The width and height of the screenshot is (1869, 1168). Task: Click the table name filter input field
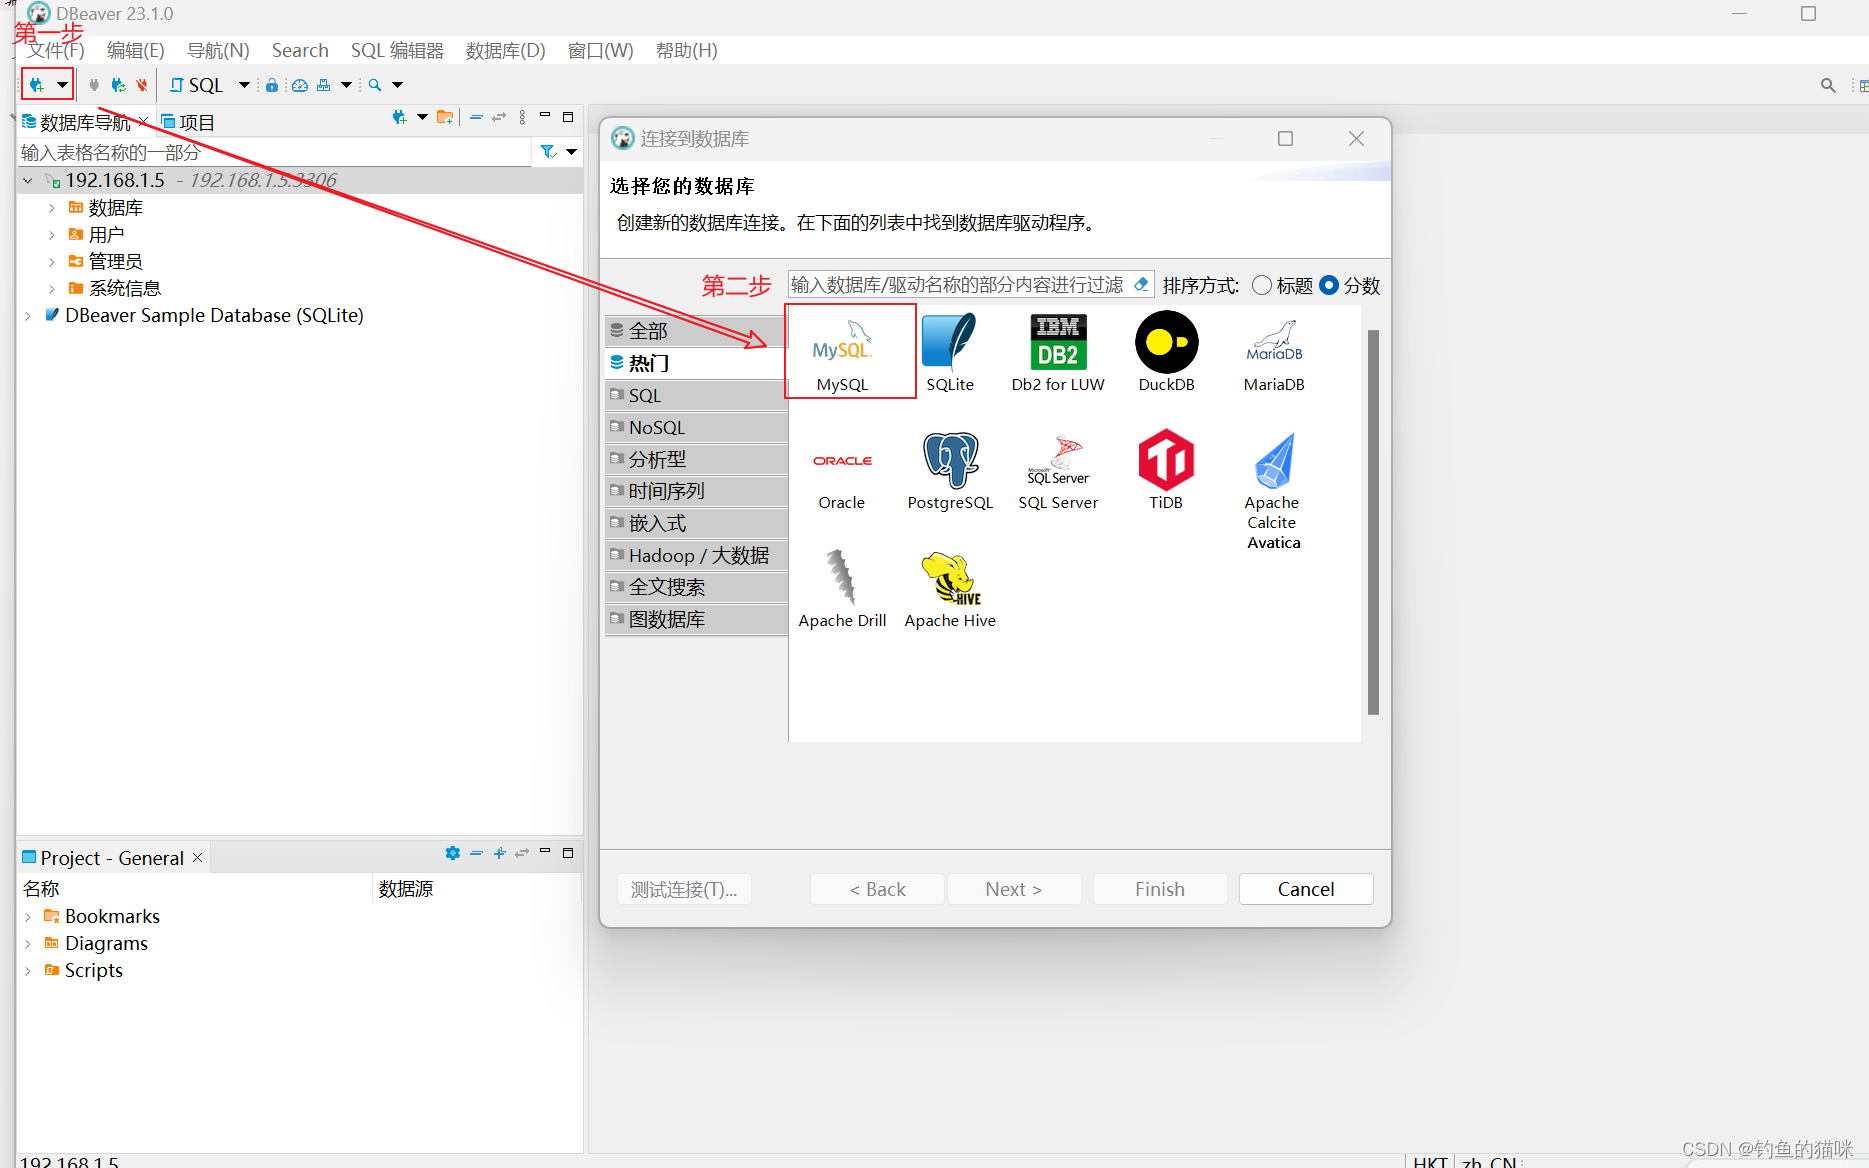pos(274,152)
